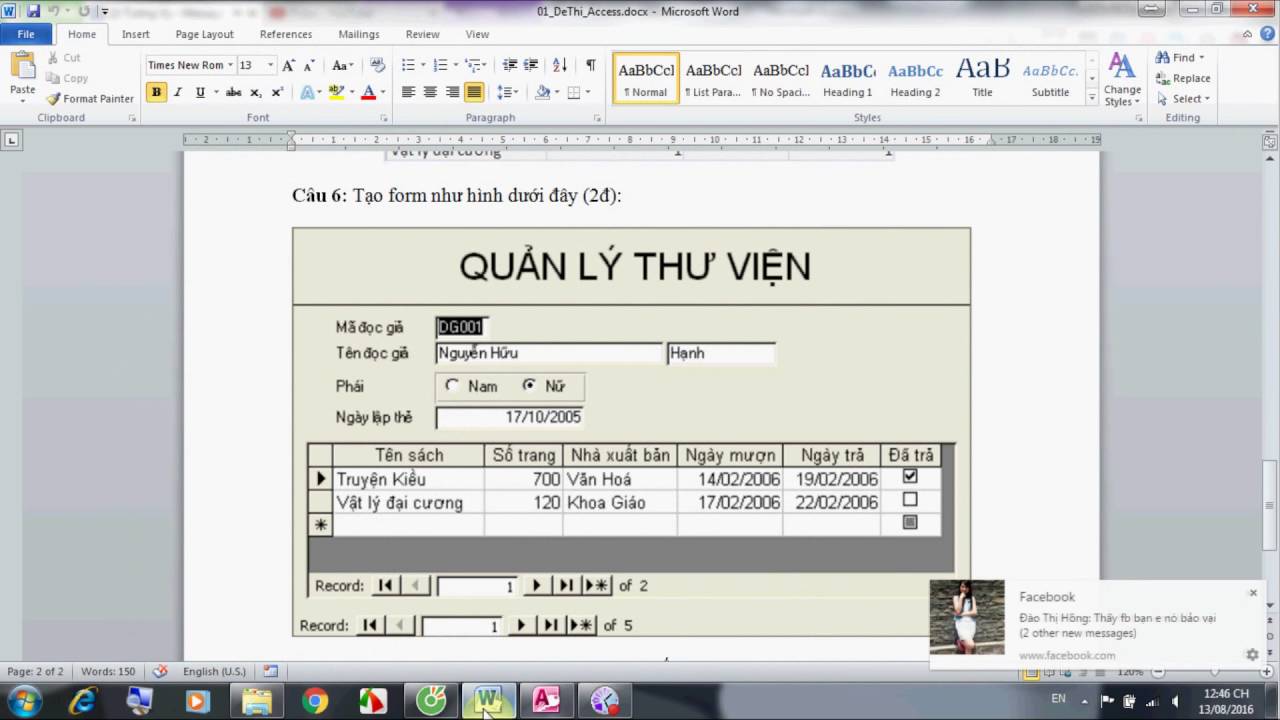Switch to the References tab
This screenshot has height=720, width=1280.
coord(286,34)
